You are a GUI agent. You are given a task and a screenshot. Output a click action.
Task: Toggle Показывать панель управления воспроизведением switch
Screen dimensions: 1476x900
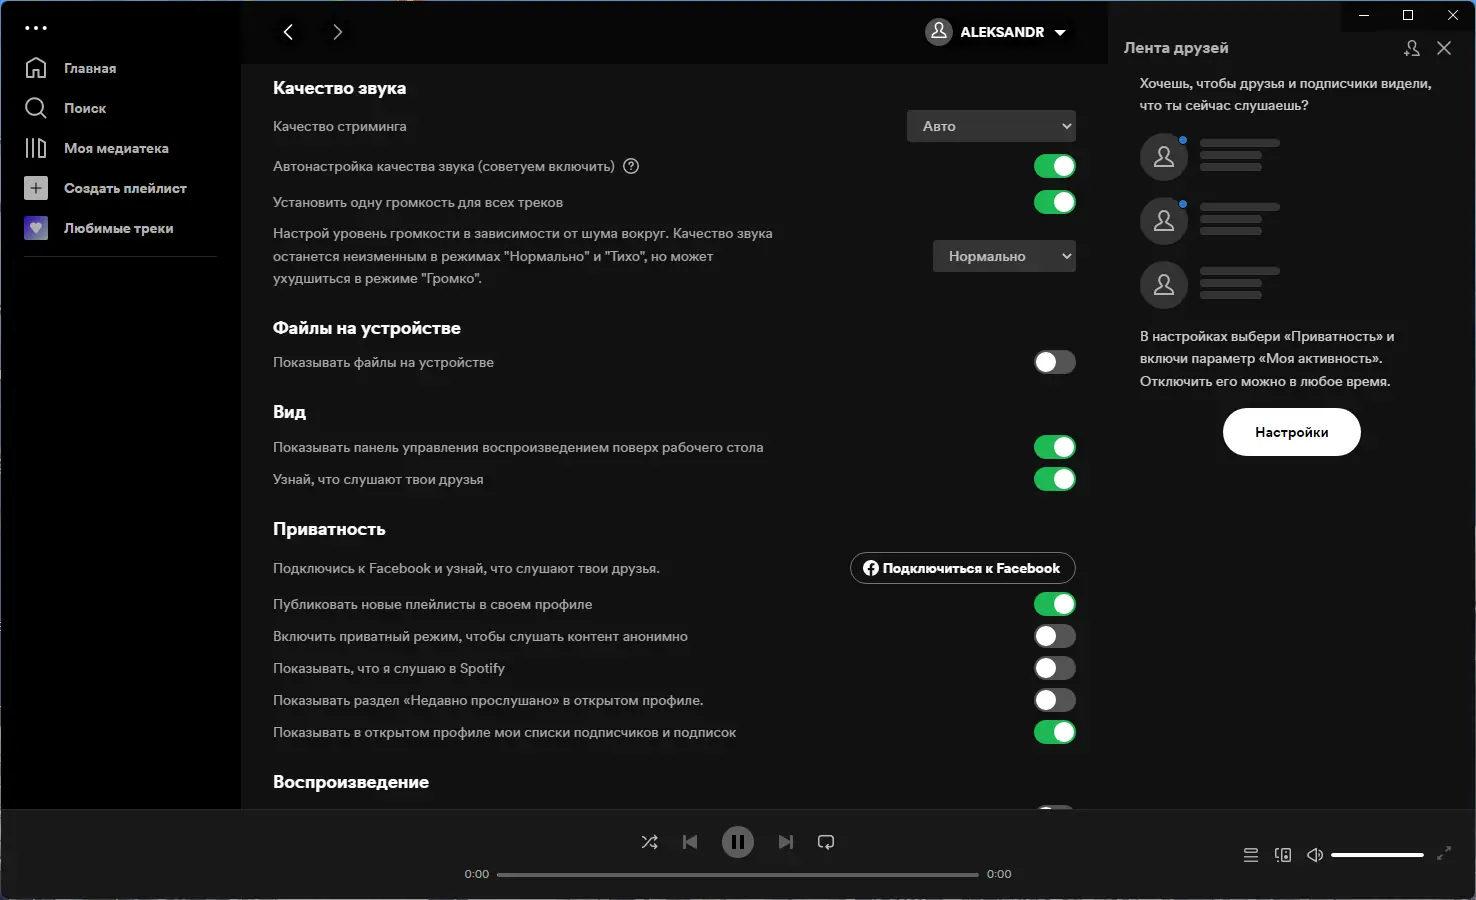point(1055,447)
